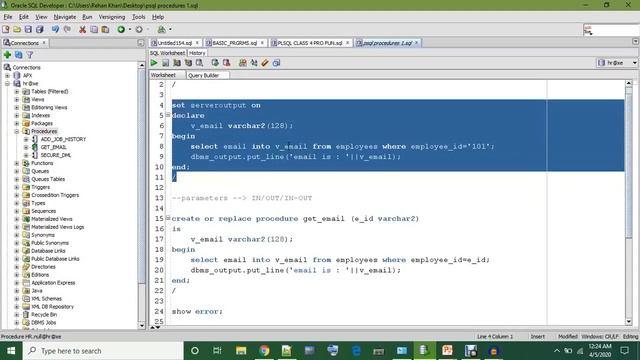Collapse code block at line 5

[x=168, y=115]
